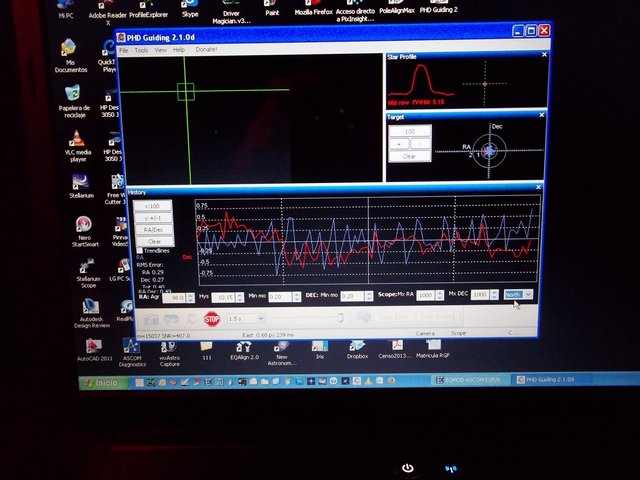The image size is (640, 480).
Task: Click Clear in the History panel
Action: [154, 241]
